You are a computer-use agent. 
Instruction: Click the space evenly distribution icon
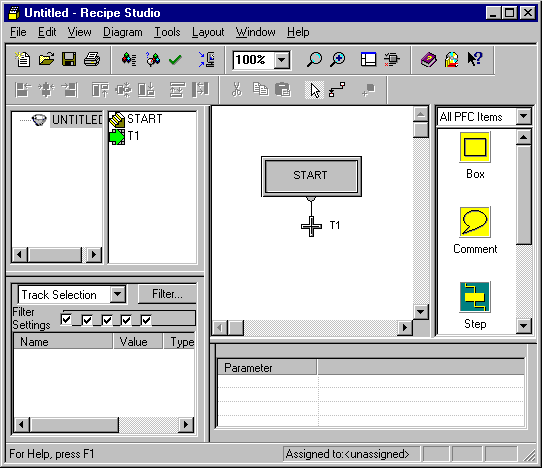177,90
